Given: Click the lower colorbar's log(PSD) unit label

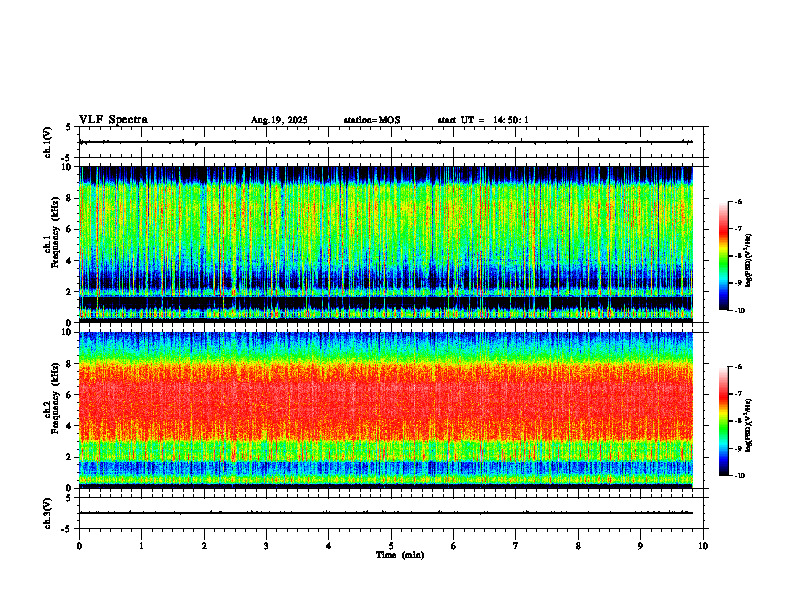Looking at the screenshot, I should pos(749,425).
